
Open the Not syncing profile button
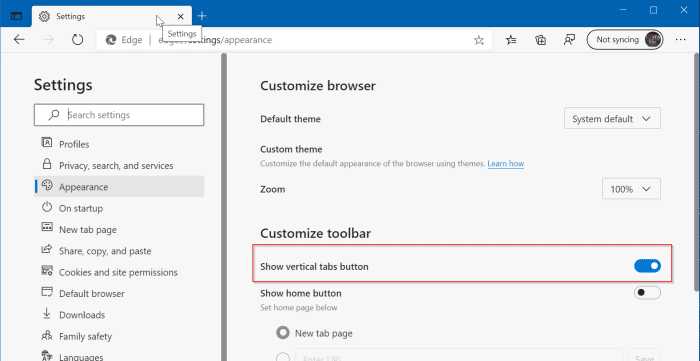[625, 40]
